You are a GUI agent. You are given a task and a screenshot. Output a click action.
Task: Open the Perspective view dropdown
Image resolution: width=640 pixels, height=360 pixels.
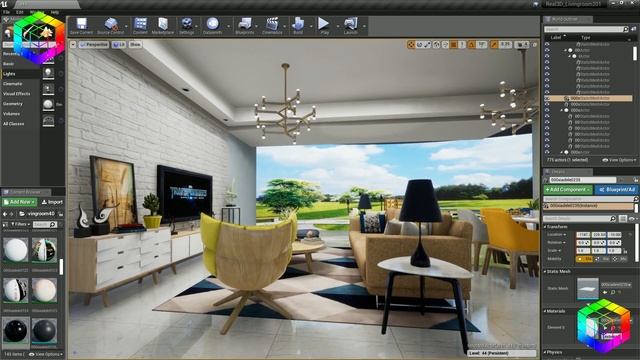[94, 44]
